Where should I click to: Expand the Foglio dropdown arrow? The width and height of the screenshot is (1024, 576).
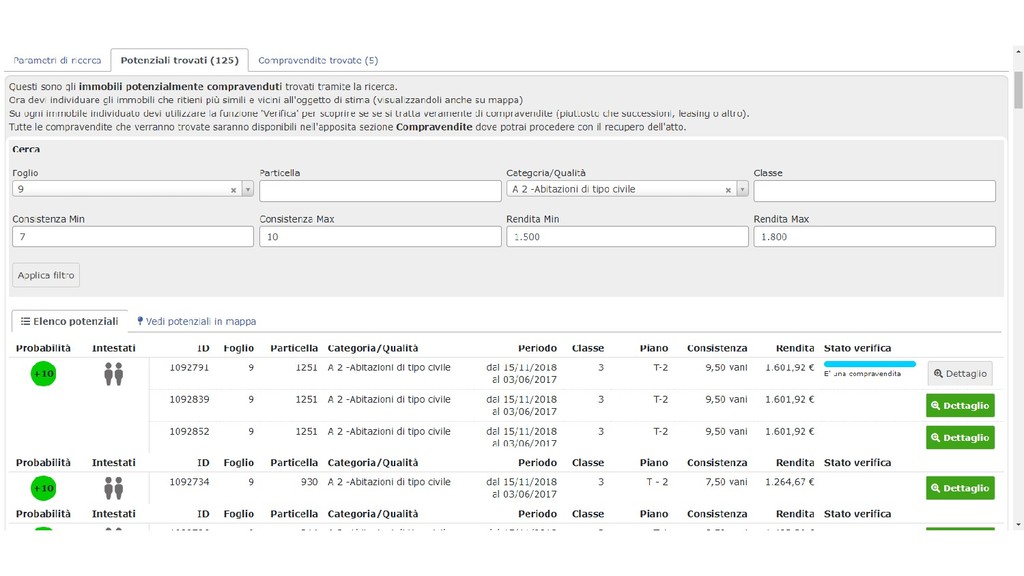pos(248,189)
